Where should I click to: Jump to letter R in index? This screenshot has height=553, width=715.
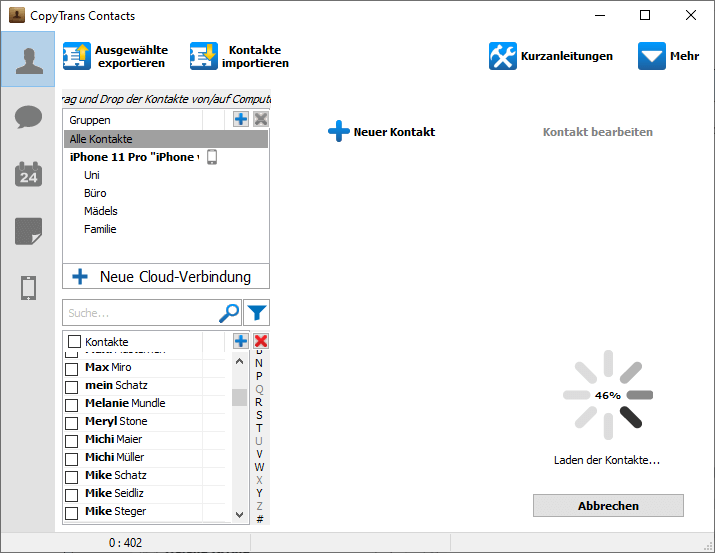coord(259,402)
